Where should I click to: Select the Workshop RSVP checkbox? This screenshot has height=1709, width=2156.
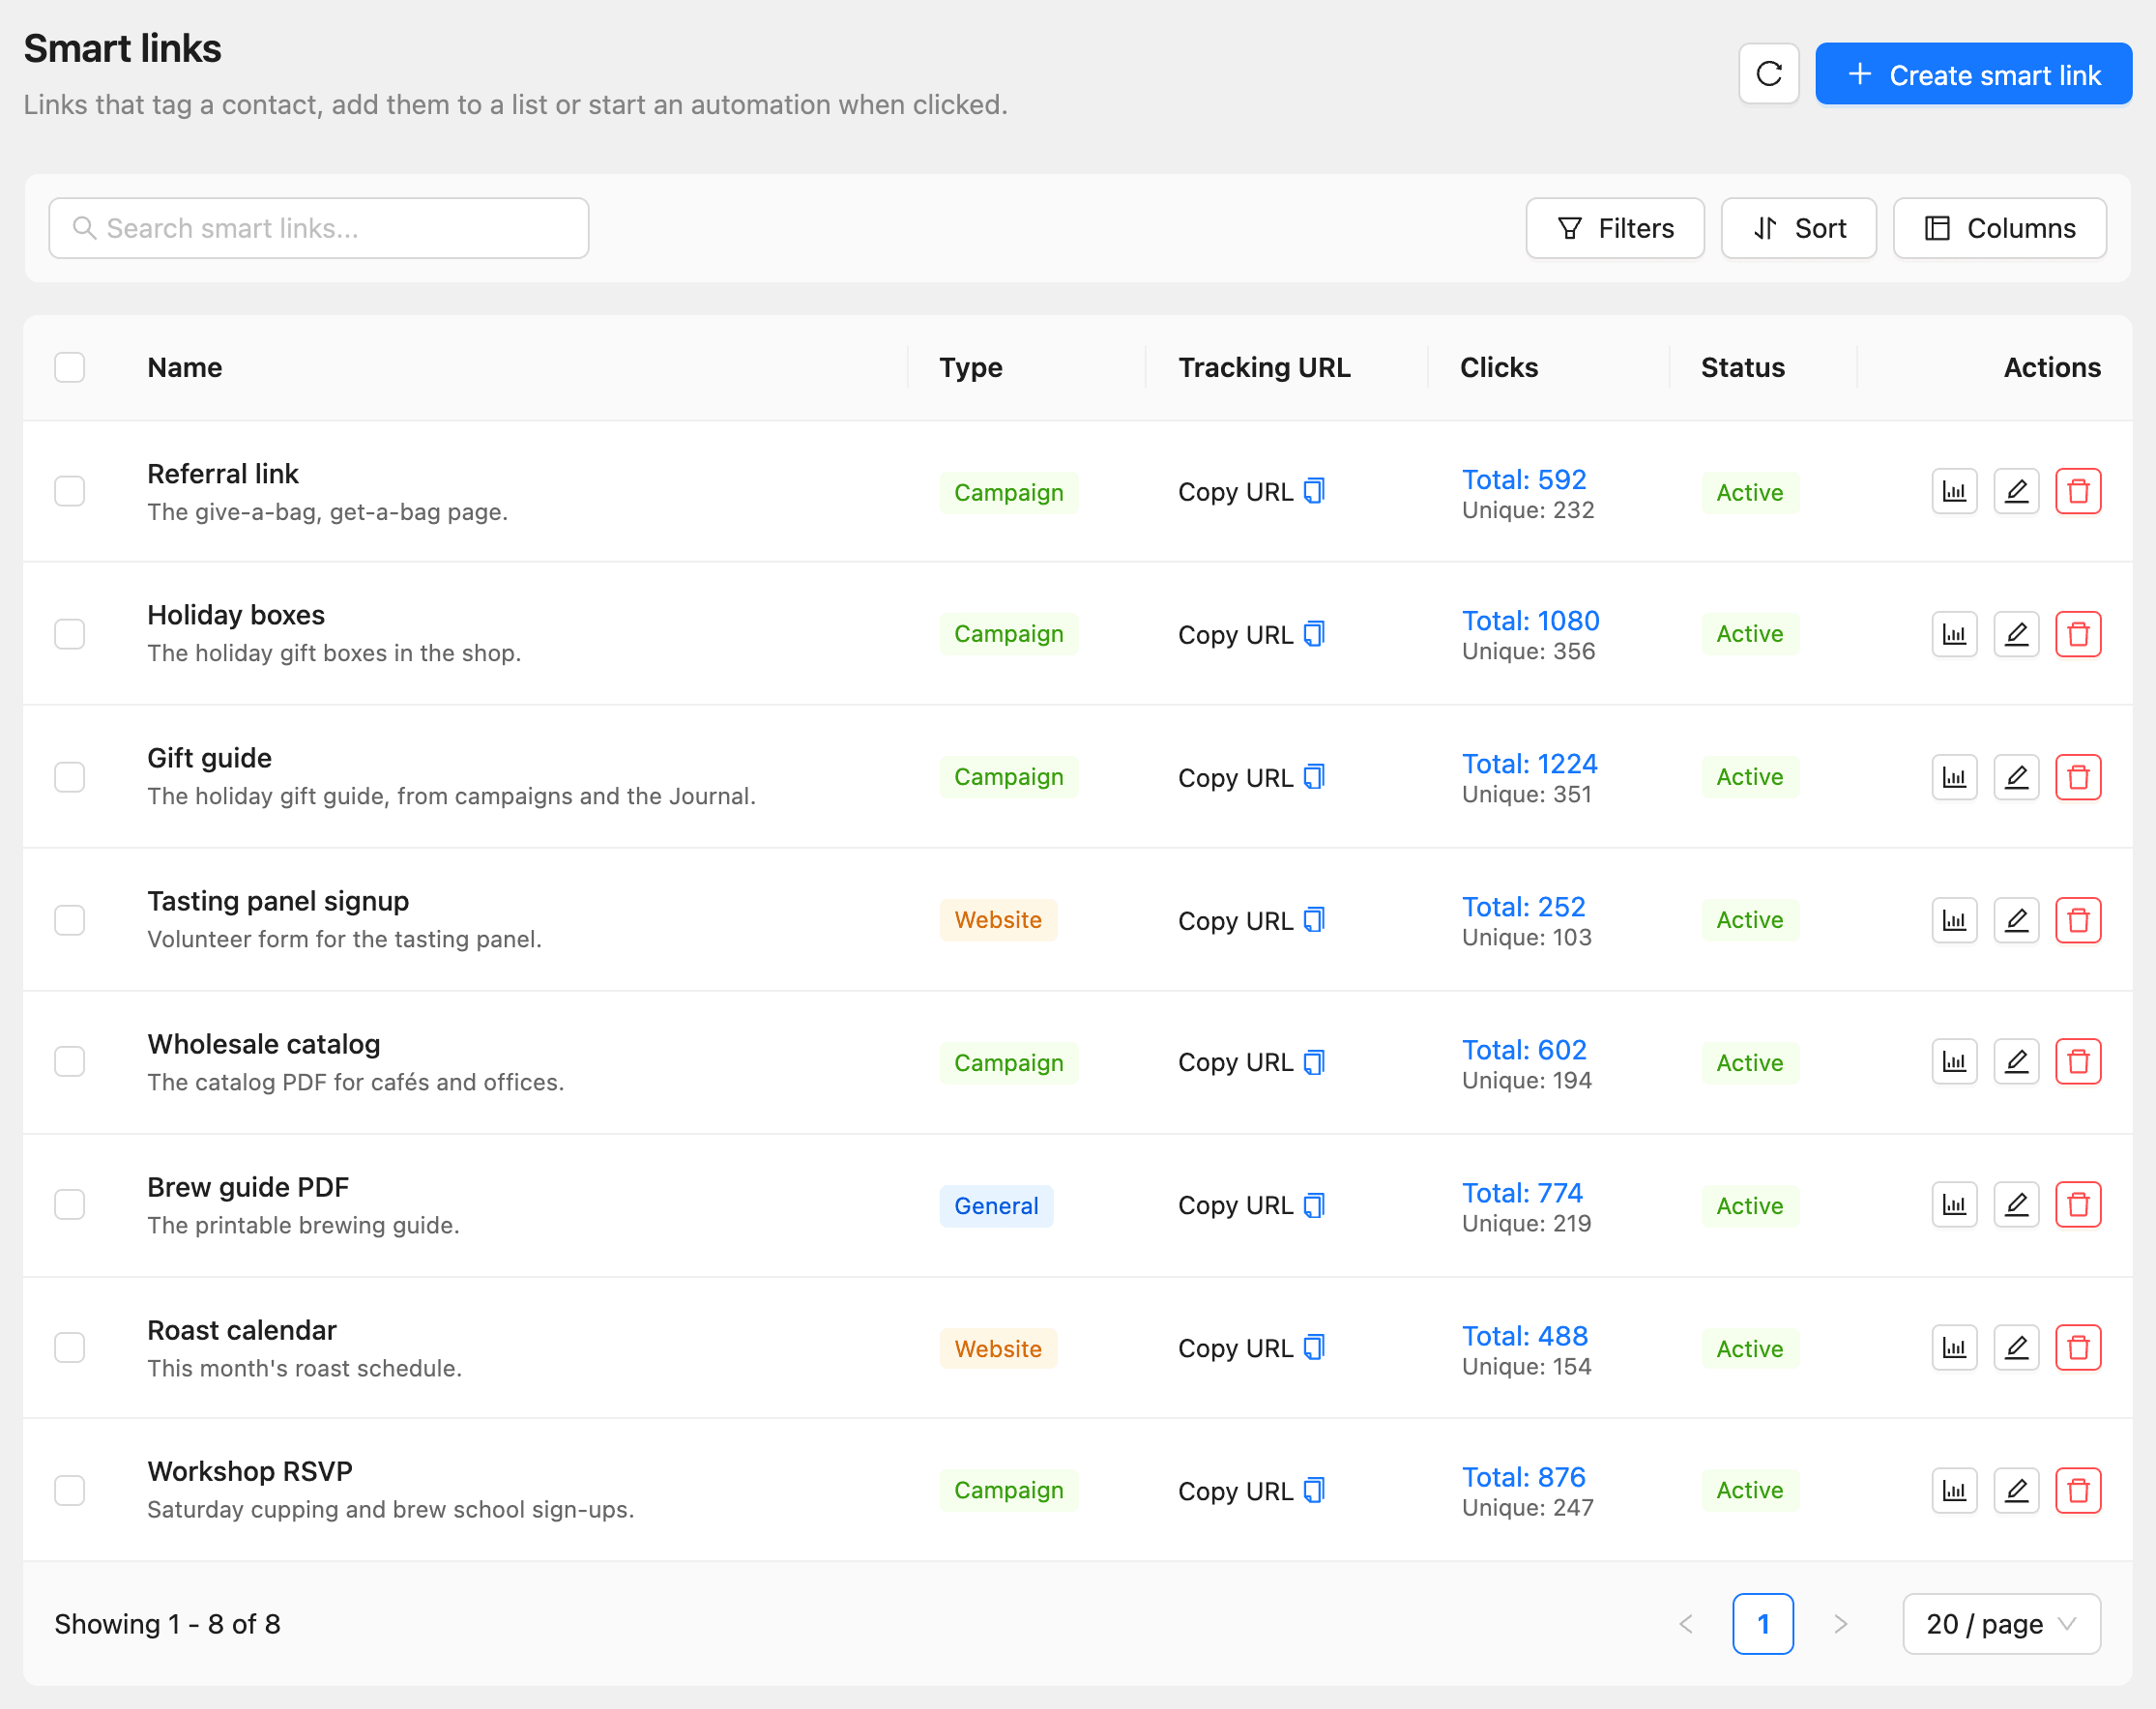(69, 1490)
